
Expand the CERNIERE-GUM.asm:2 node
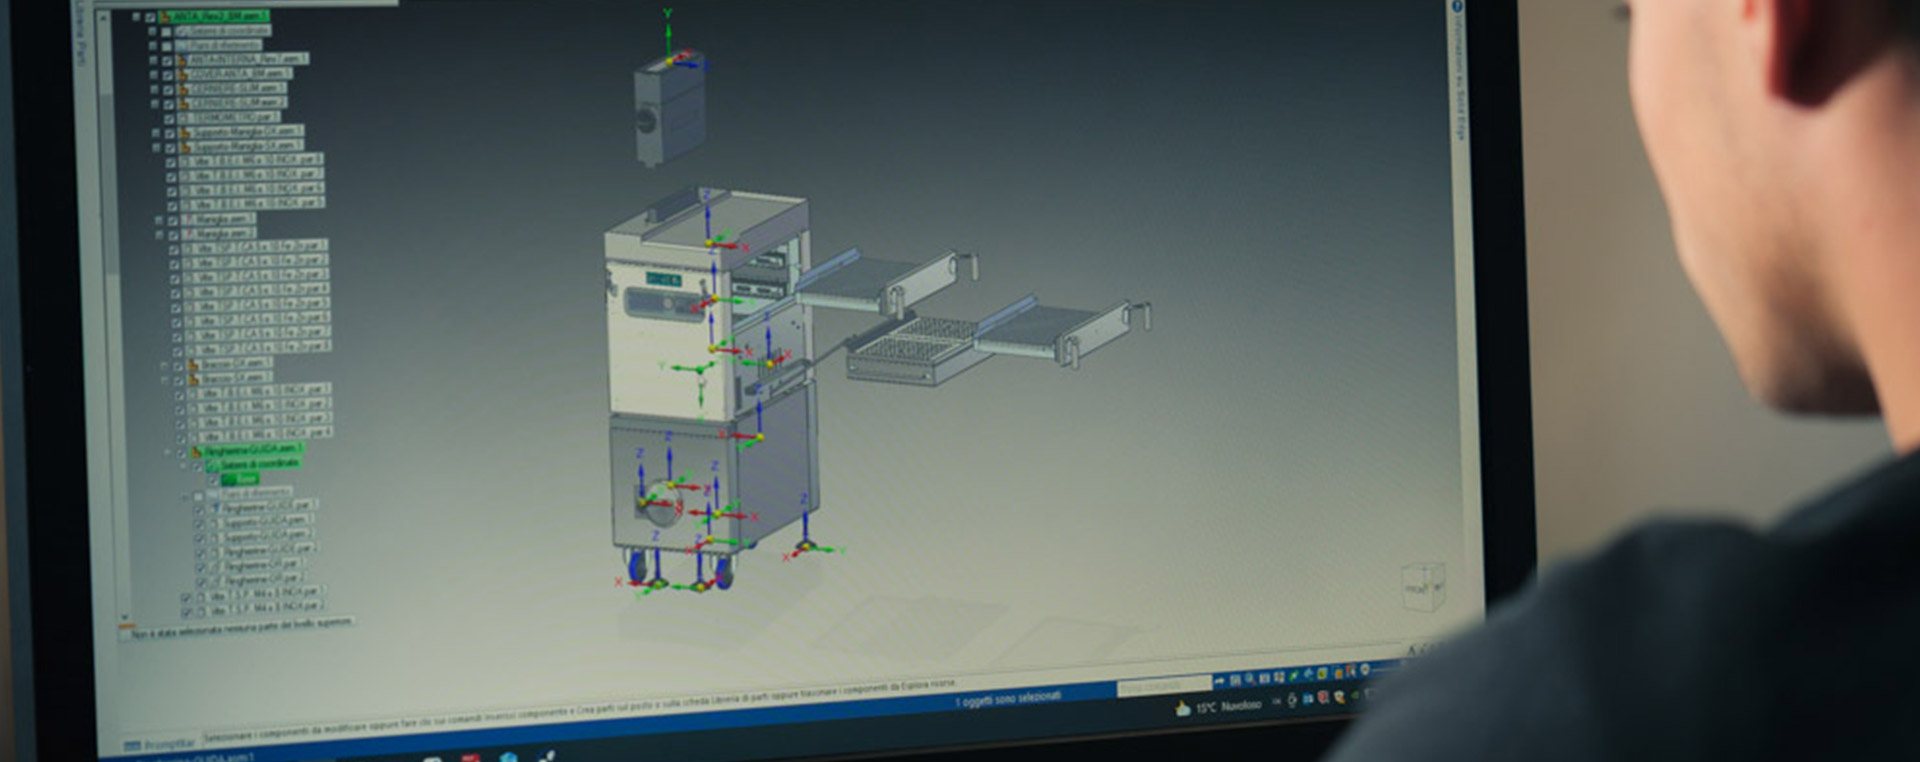pos(154,103)
